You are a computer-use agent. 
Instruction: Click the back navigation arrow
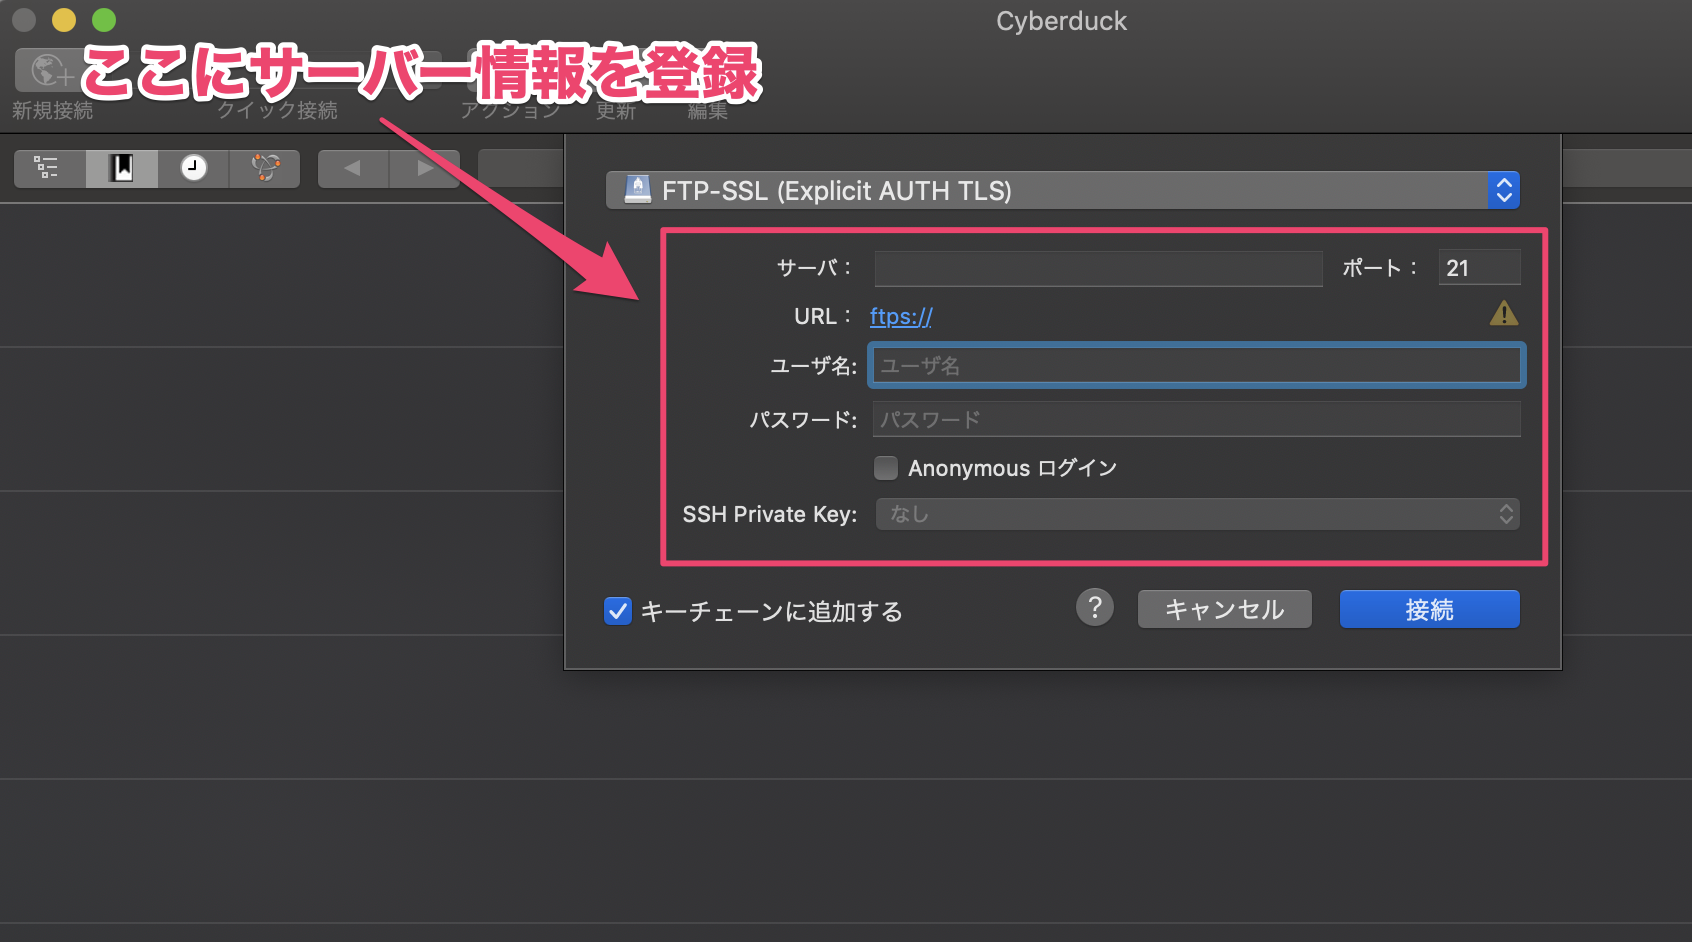(352, 167)
